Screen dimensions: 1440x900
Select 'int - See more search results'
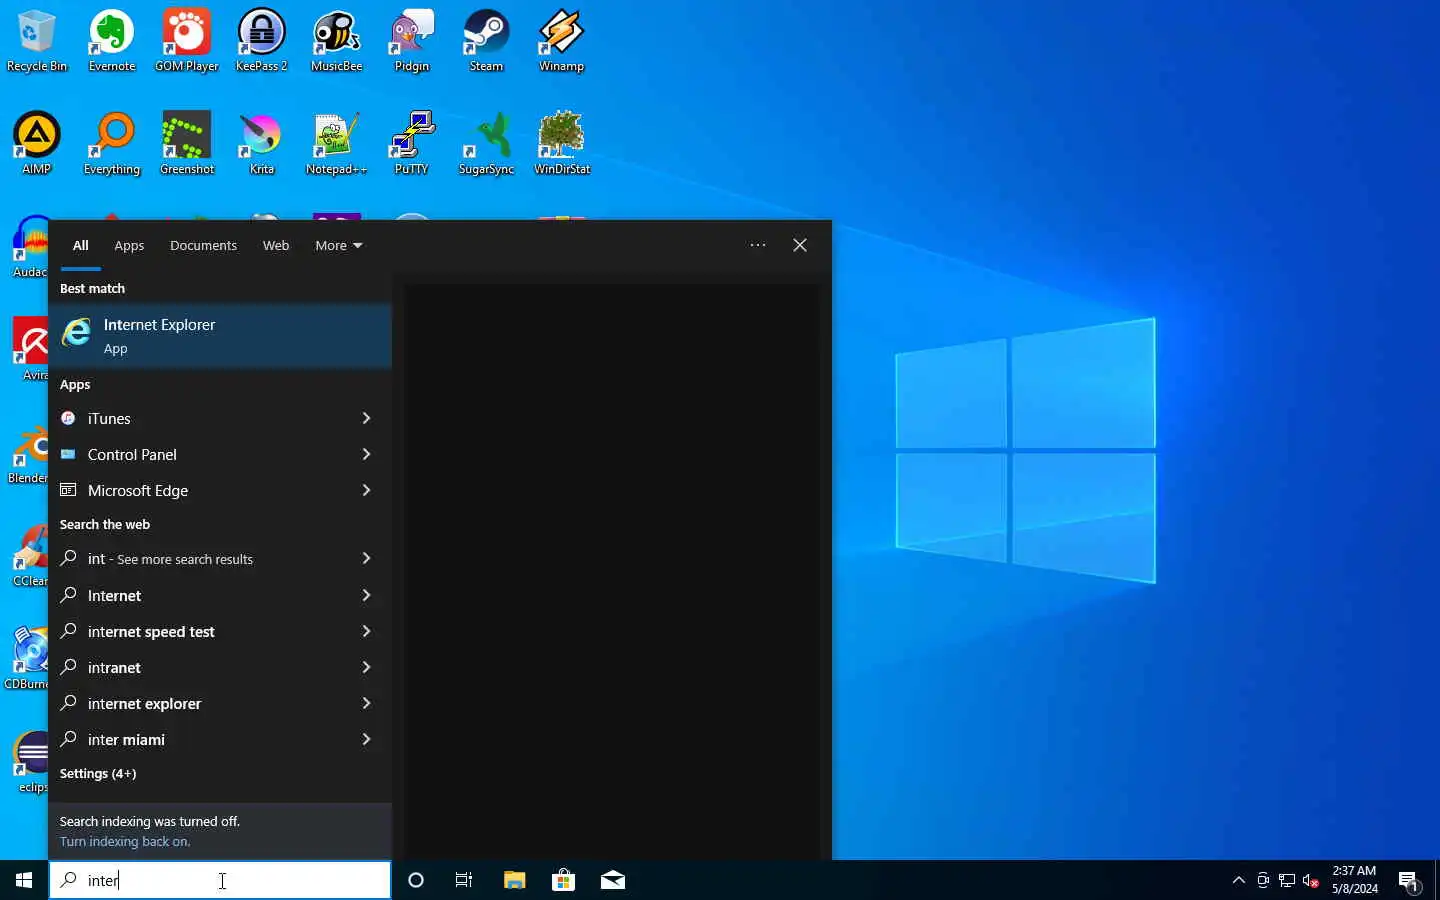click(195, 559)
